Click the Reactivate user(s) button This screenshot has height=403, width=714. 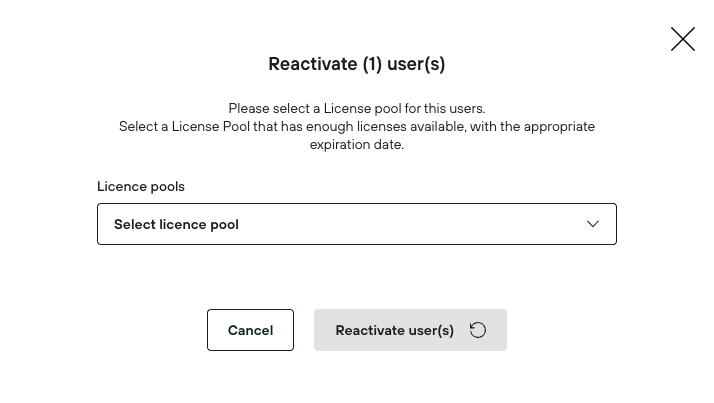point(410,330)
